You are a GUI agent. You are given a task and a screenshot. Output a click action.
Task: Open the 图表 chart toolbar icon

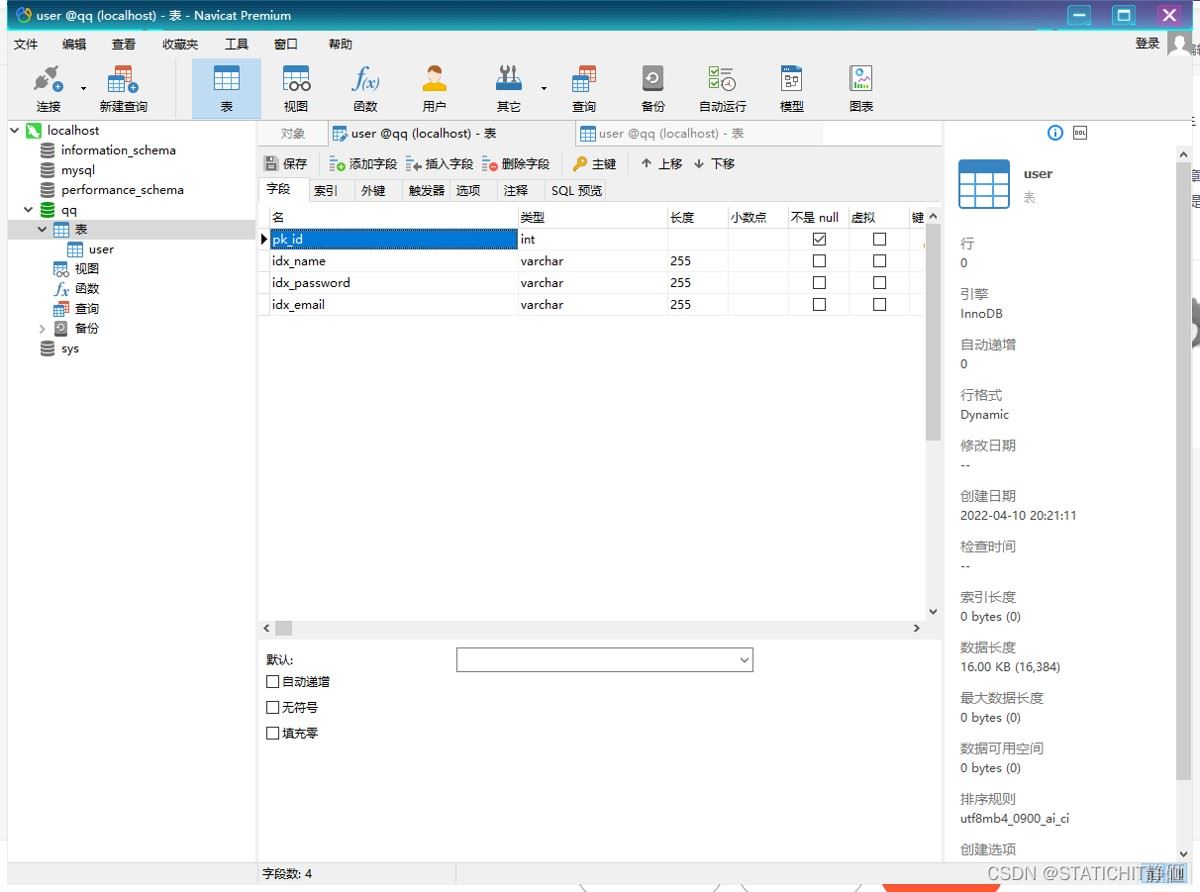point(861,89)
